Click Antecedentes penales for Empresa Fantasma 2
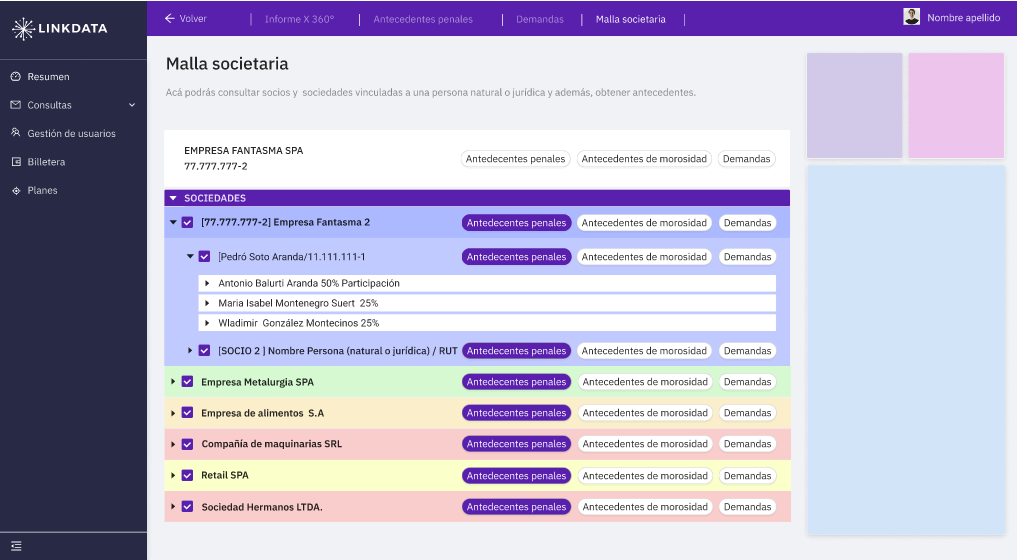The image size is (1017, 560). 516,223
